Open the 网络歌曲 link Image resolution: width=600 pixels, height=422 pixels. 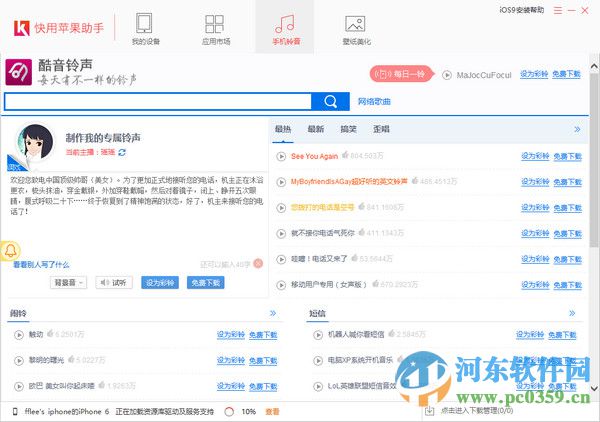374,102
